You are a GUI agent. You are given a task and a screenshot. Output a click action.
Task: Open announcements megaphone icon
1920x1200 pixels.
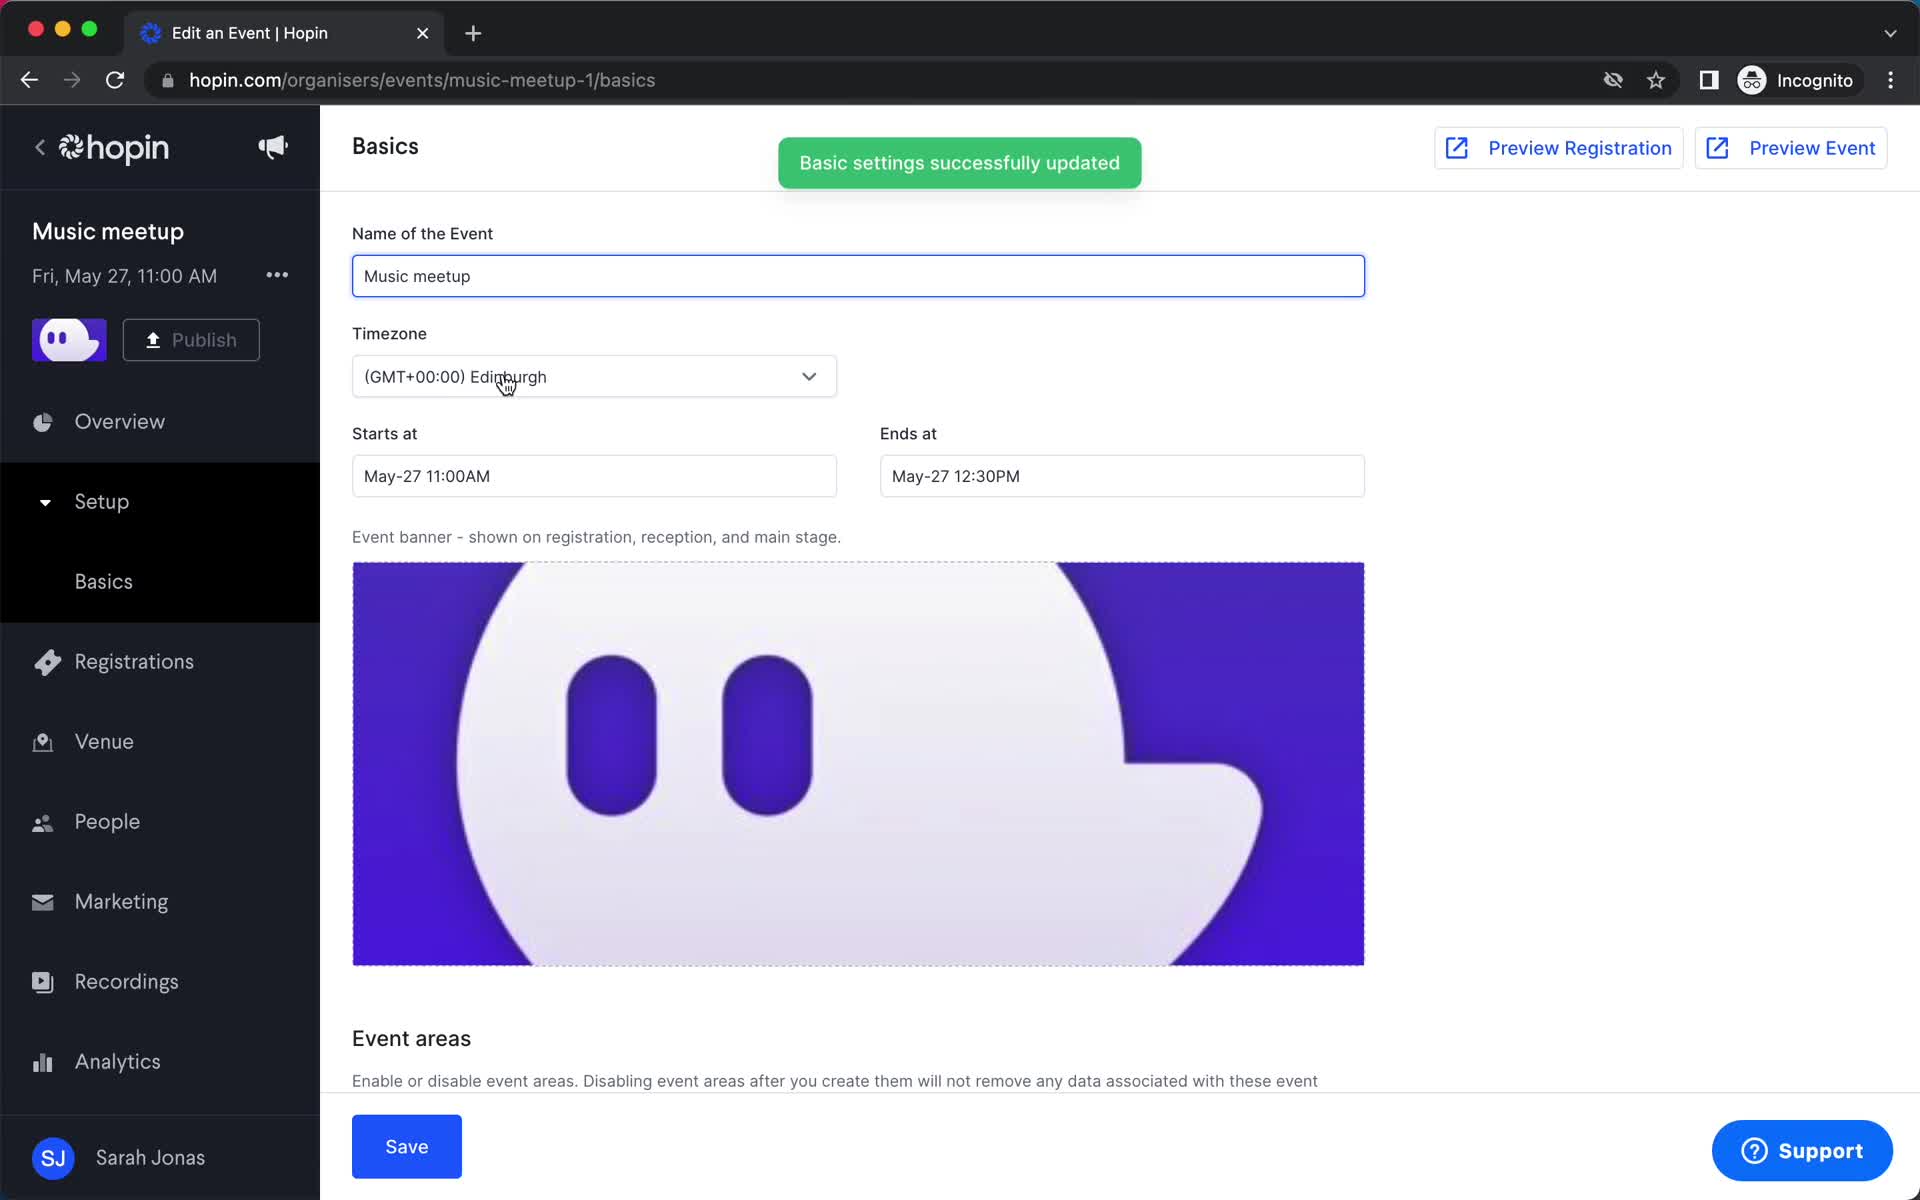[x=273, y=147]
